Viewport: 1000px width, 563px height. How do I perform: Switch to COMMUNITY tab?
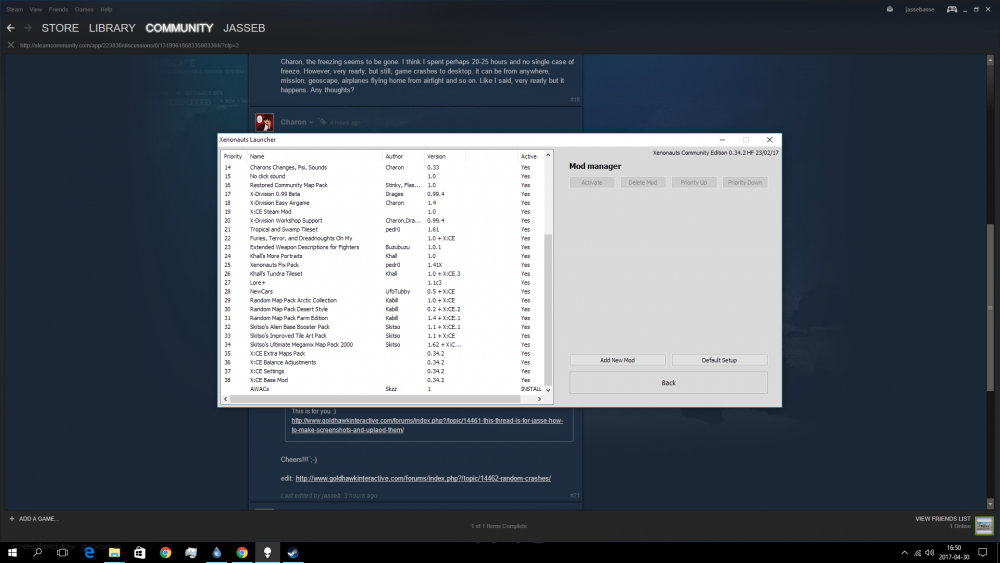coord(179,28)
